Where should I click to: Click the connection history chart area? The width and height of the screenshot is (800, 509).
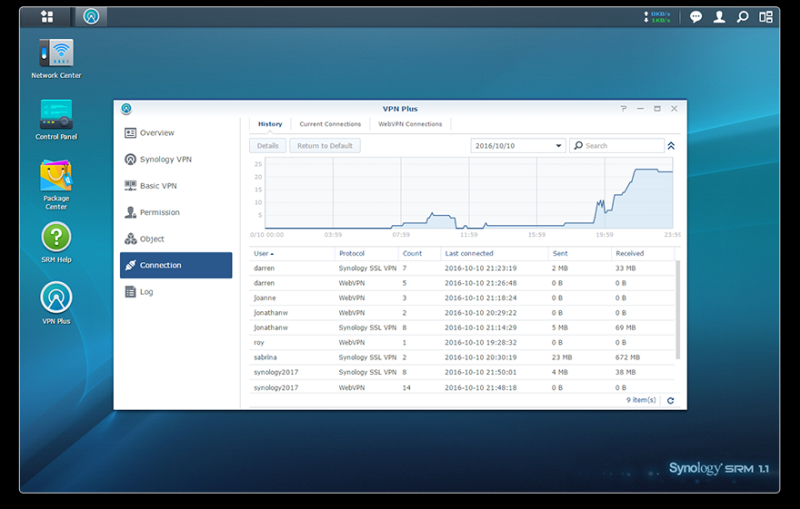tap(469, 193)
